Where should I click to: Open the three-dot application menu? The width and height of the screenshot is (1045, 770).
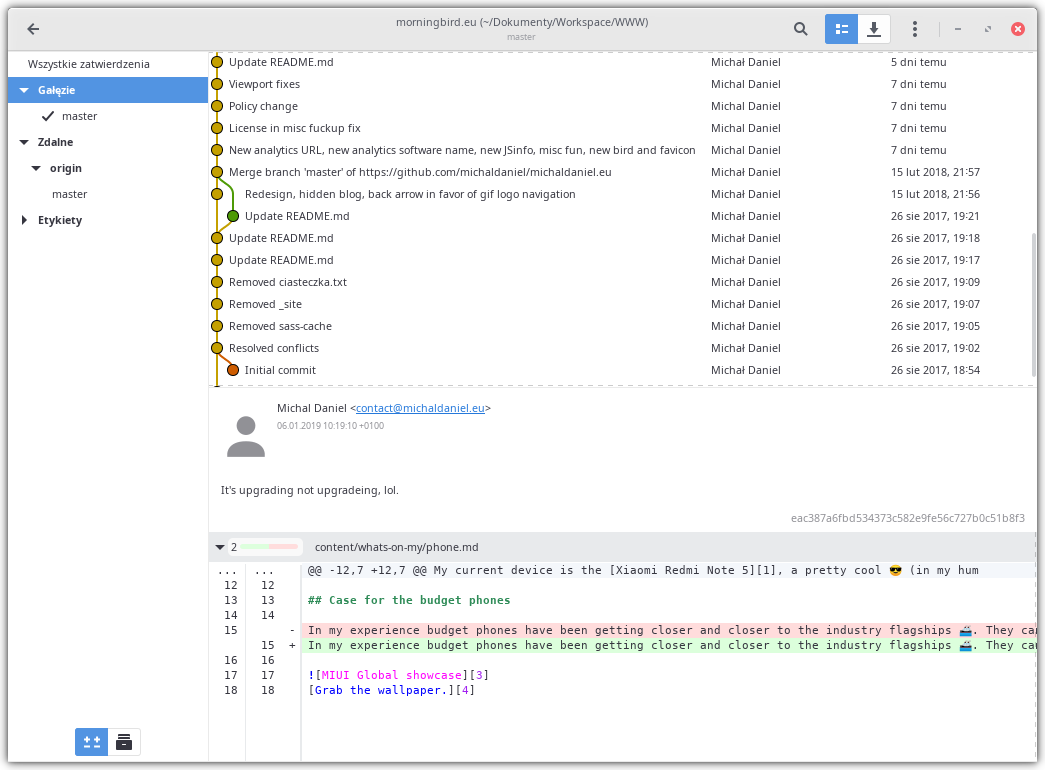click(x=915, y=29)
